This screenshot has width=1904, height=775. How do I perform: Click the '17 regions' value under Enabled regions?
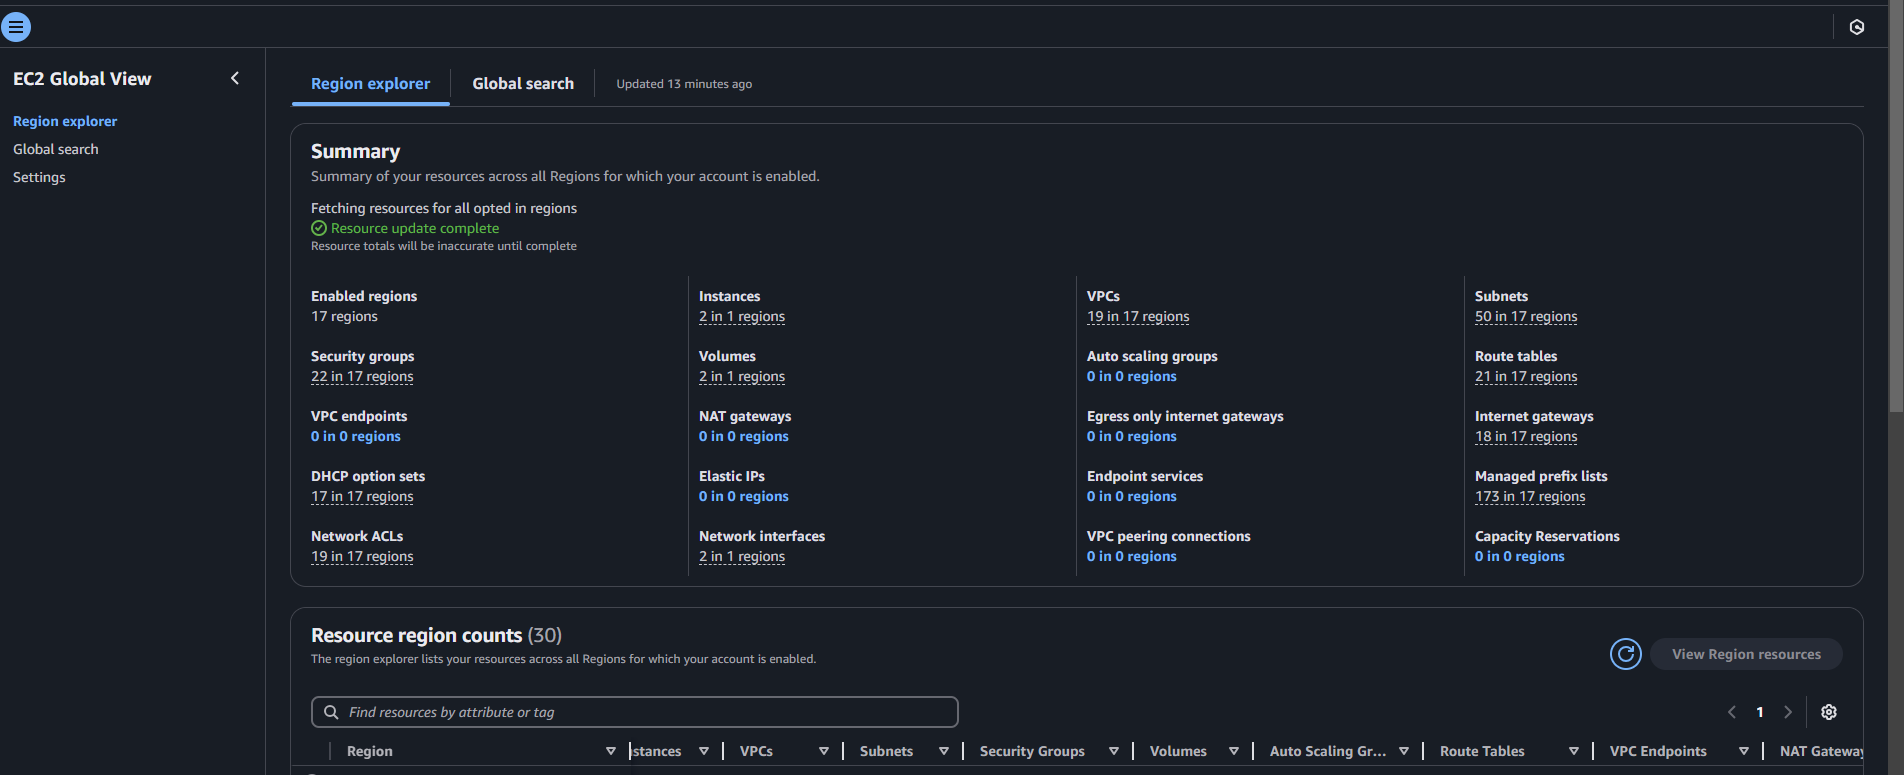(x=344, y=316)
